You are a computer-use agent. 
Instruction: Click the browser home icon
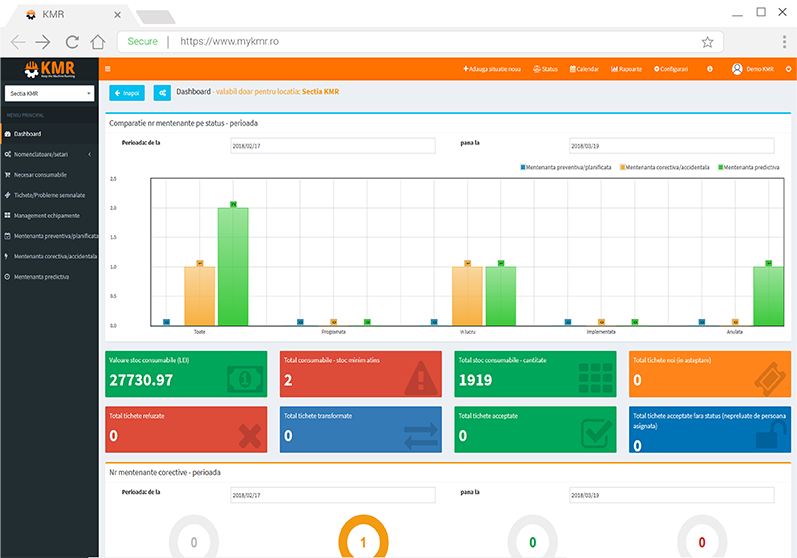tap(97, 42)
